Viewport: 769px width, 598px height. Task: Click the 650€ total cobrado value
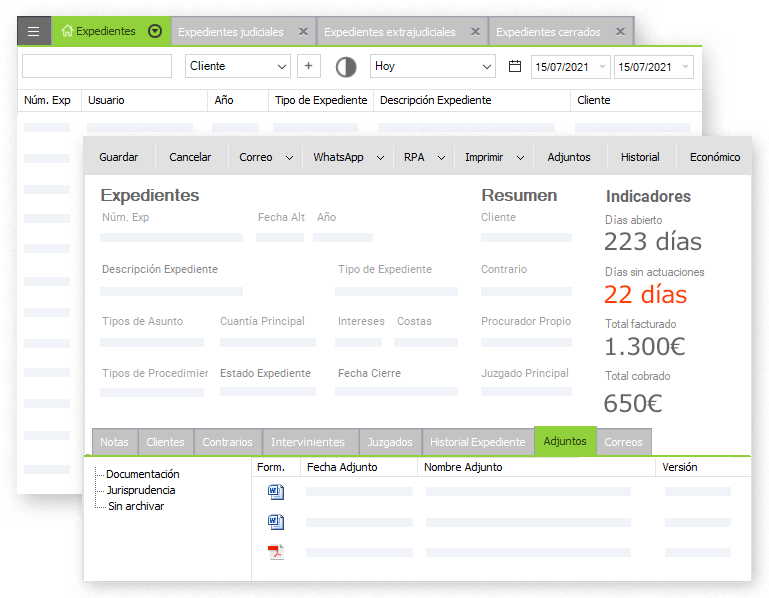[x=633, y=404]
